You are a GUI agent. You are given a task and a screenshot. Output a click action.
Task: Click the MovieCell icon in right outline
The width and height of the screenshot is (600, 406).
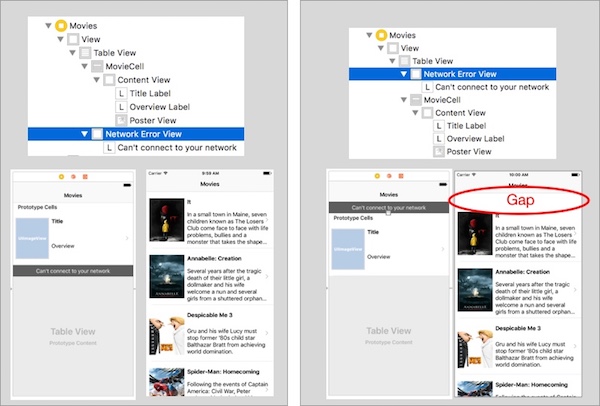(x=416, y=100)
